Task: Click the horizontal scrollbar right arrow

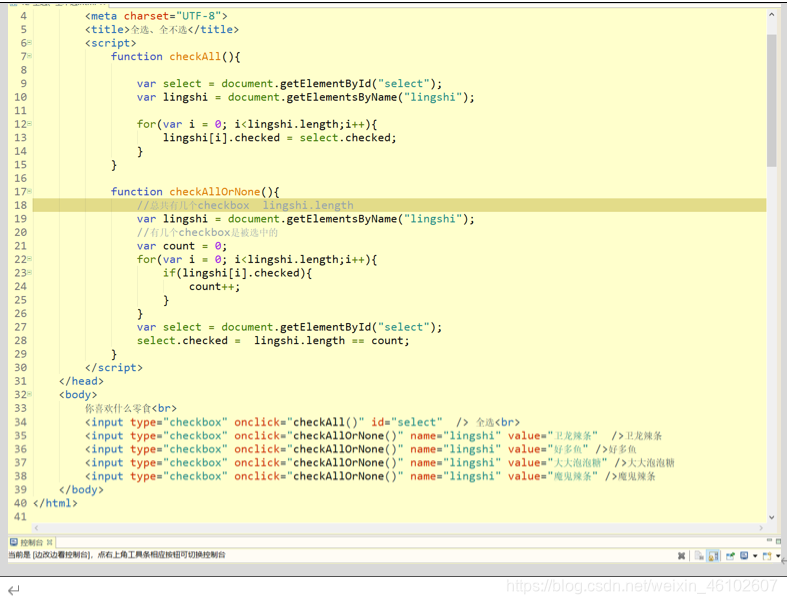Action: pyautogui.click(x=761, y=528)
